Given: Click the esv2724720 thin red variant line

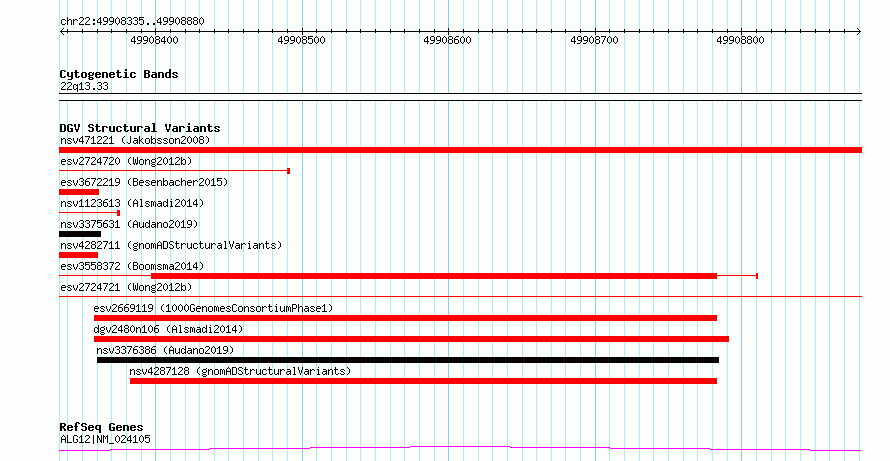Looking at the screenshot, I should 175,171.
